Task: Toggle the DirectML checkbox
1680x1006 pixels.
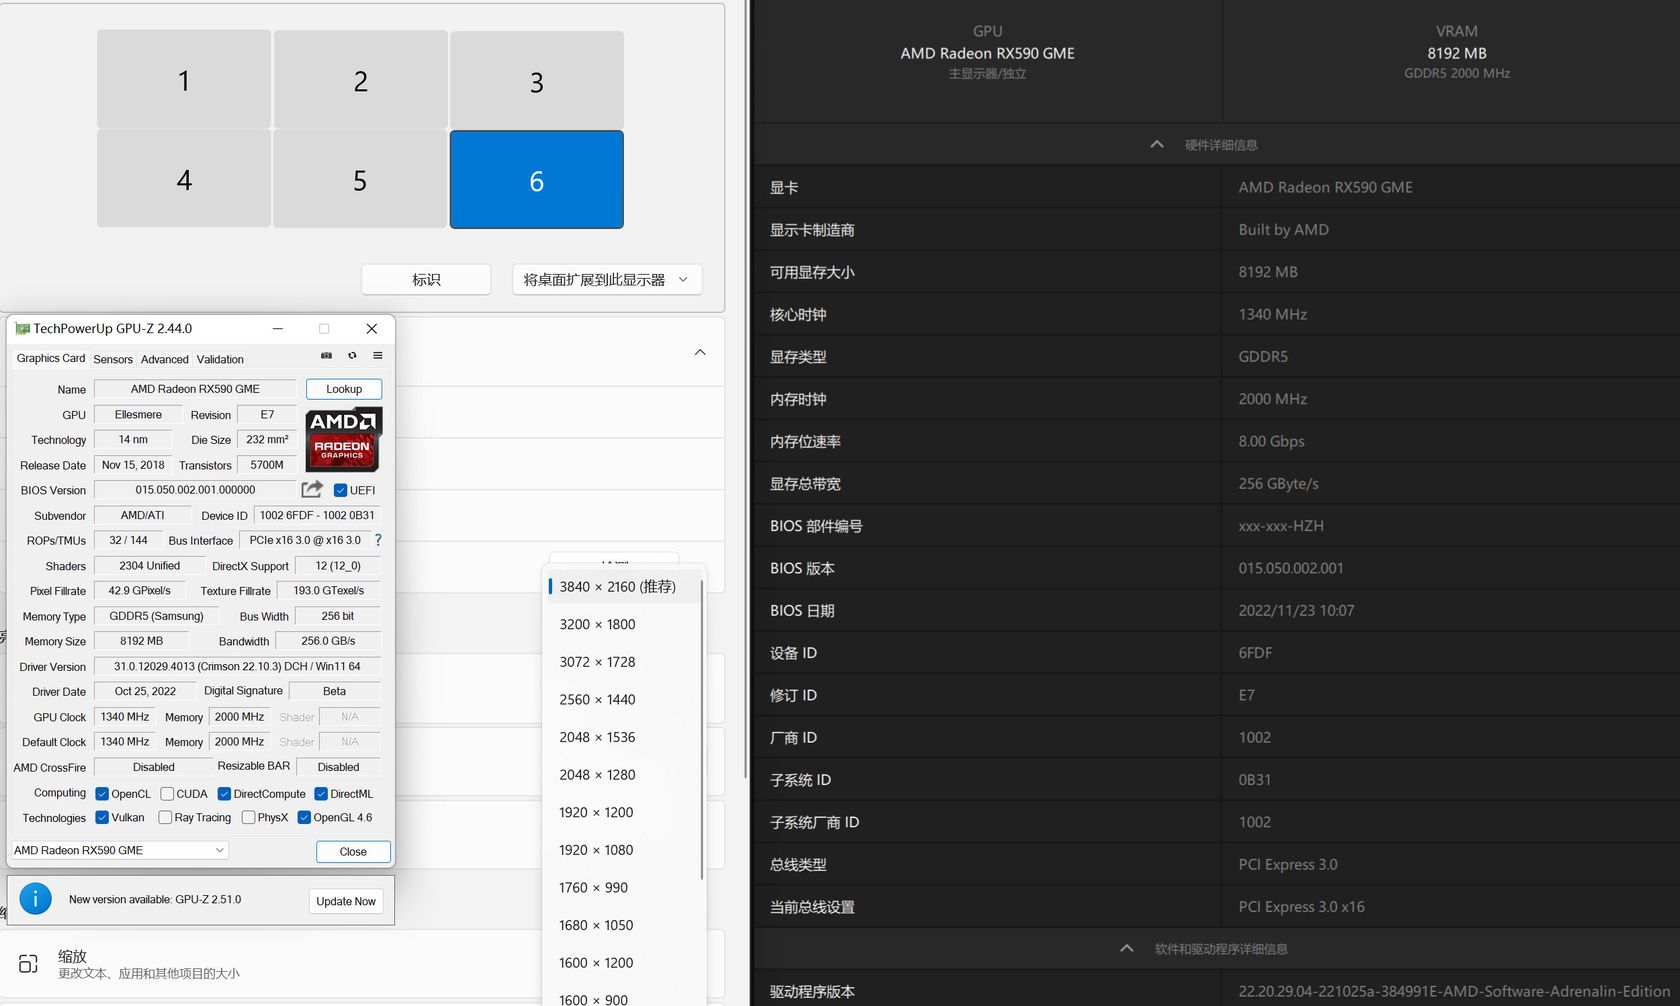Action: pyautogui.click(x=321, y=794)
